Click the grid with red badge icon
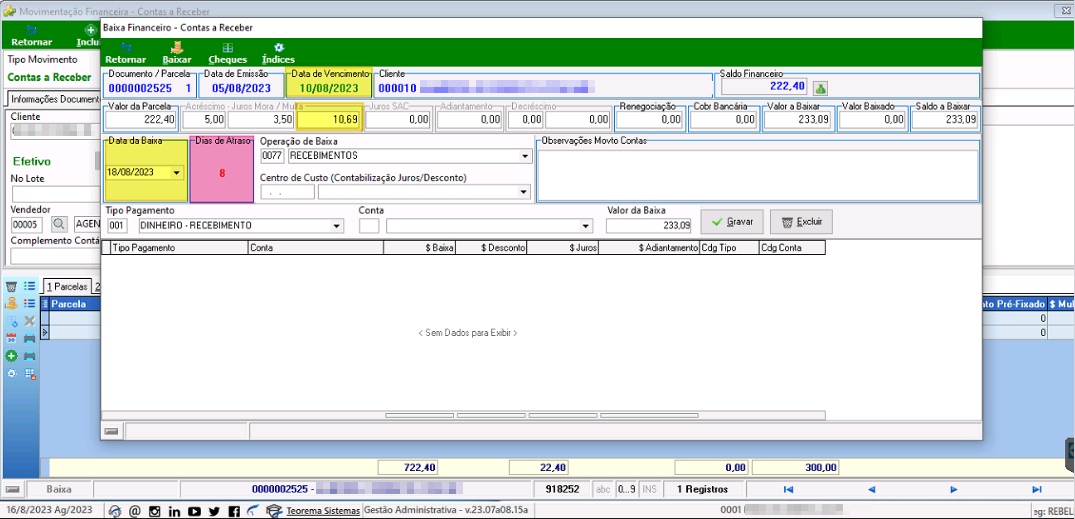Screen dimensions: 1075x519 pos(29,374)
